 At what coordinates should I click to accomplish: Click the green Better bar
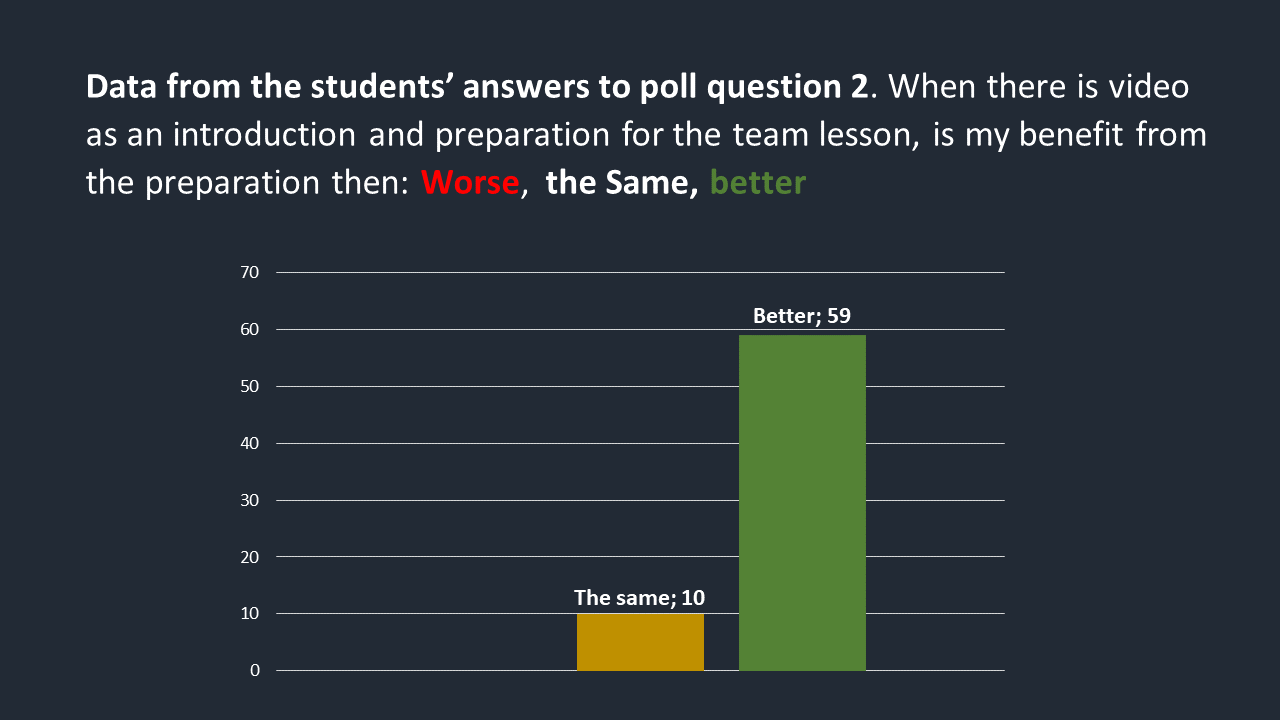[x=802, y=502]
